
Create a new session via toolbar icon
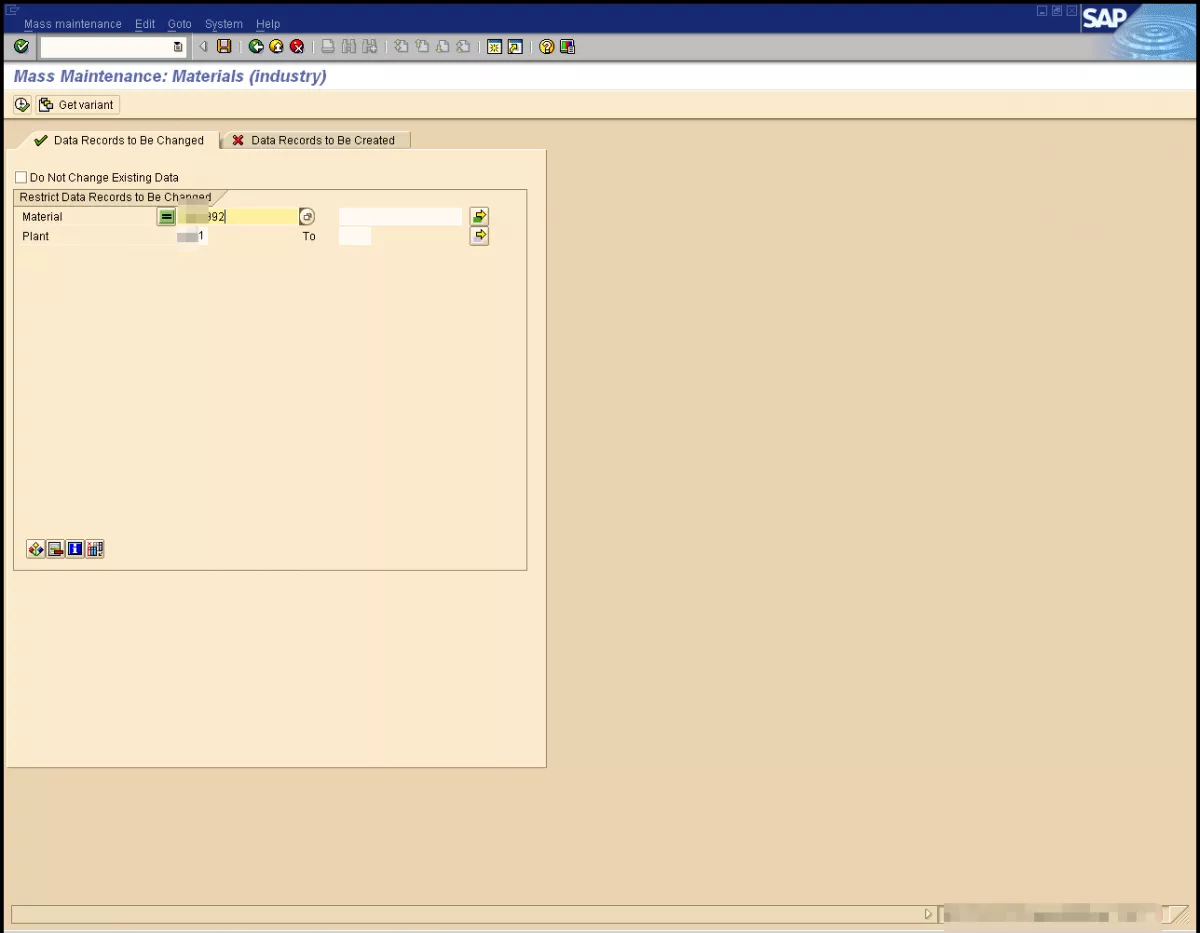coord(494,47)
